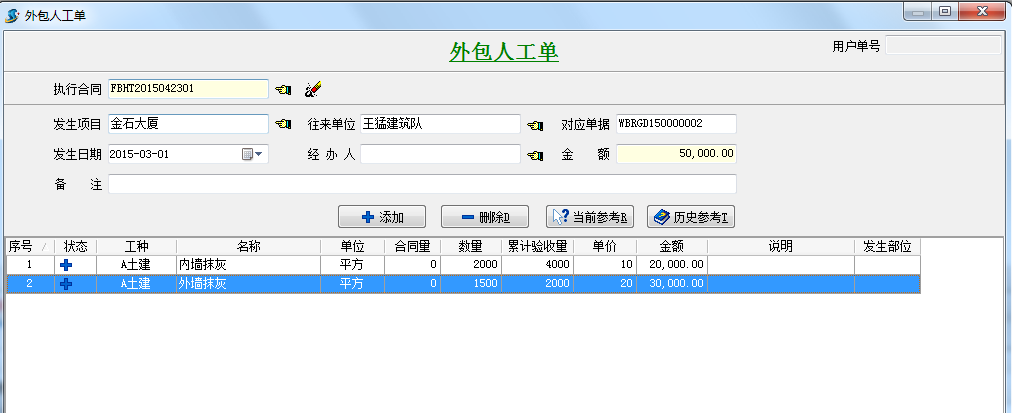Click into the 备注 remarks field

pos(422,184)
